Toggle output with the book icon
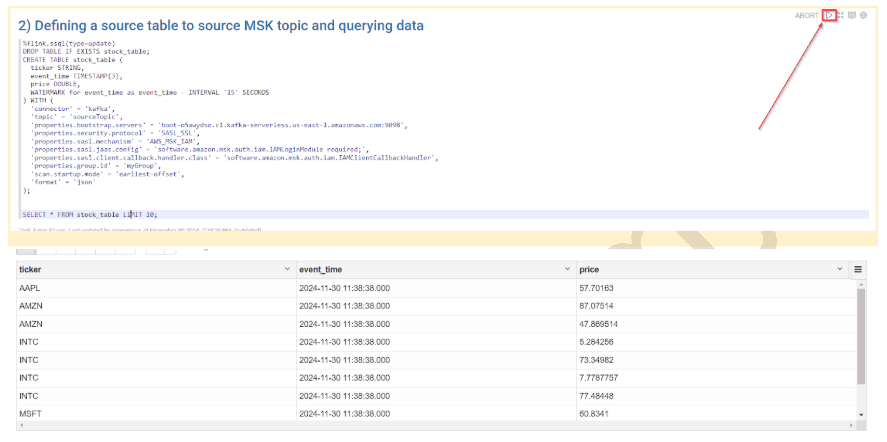 (852, 15)
